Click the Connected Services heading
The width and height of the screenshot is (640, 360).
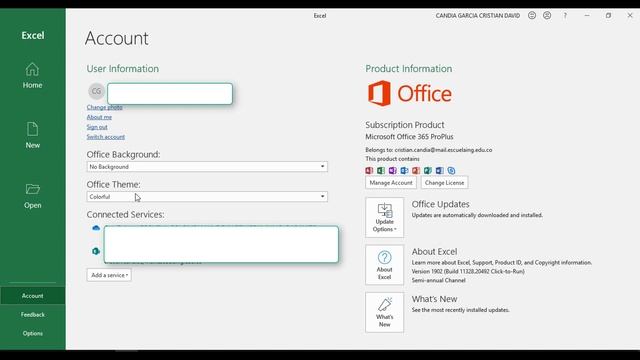(x=125, y=214)
